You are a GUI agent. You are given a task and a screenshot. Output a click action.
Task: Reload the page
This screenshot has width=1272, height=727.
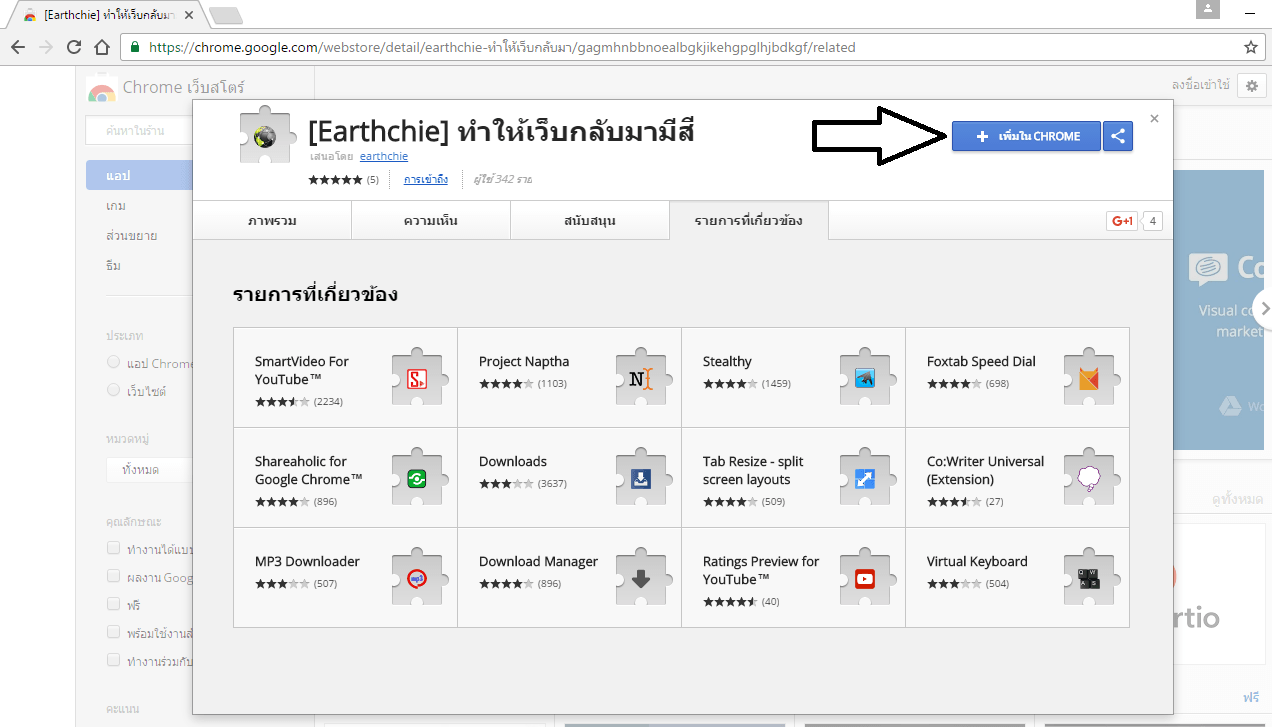pos(74,47)
